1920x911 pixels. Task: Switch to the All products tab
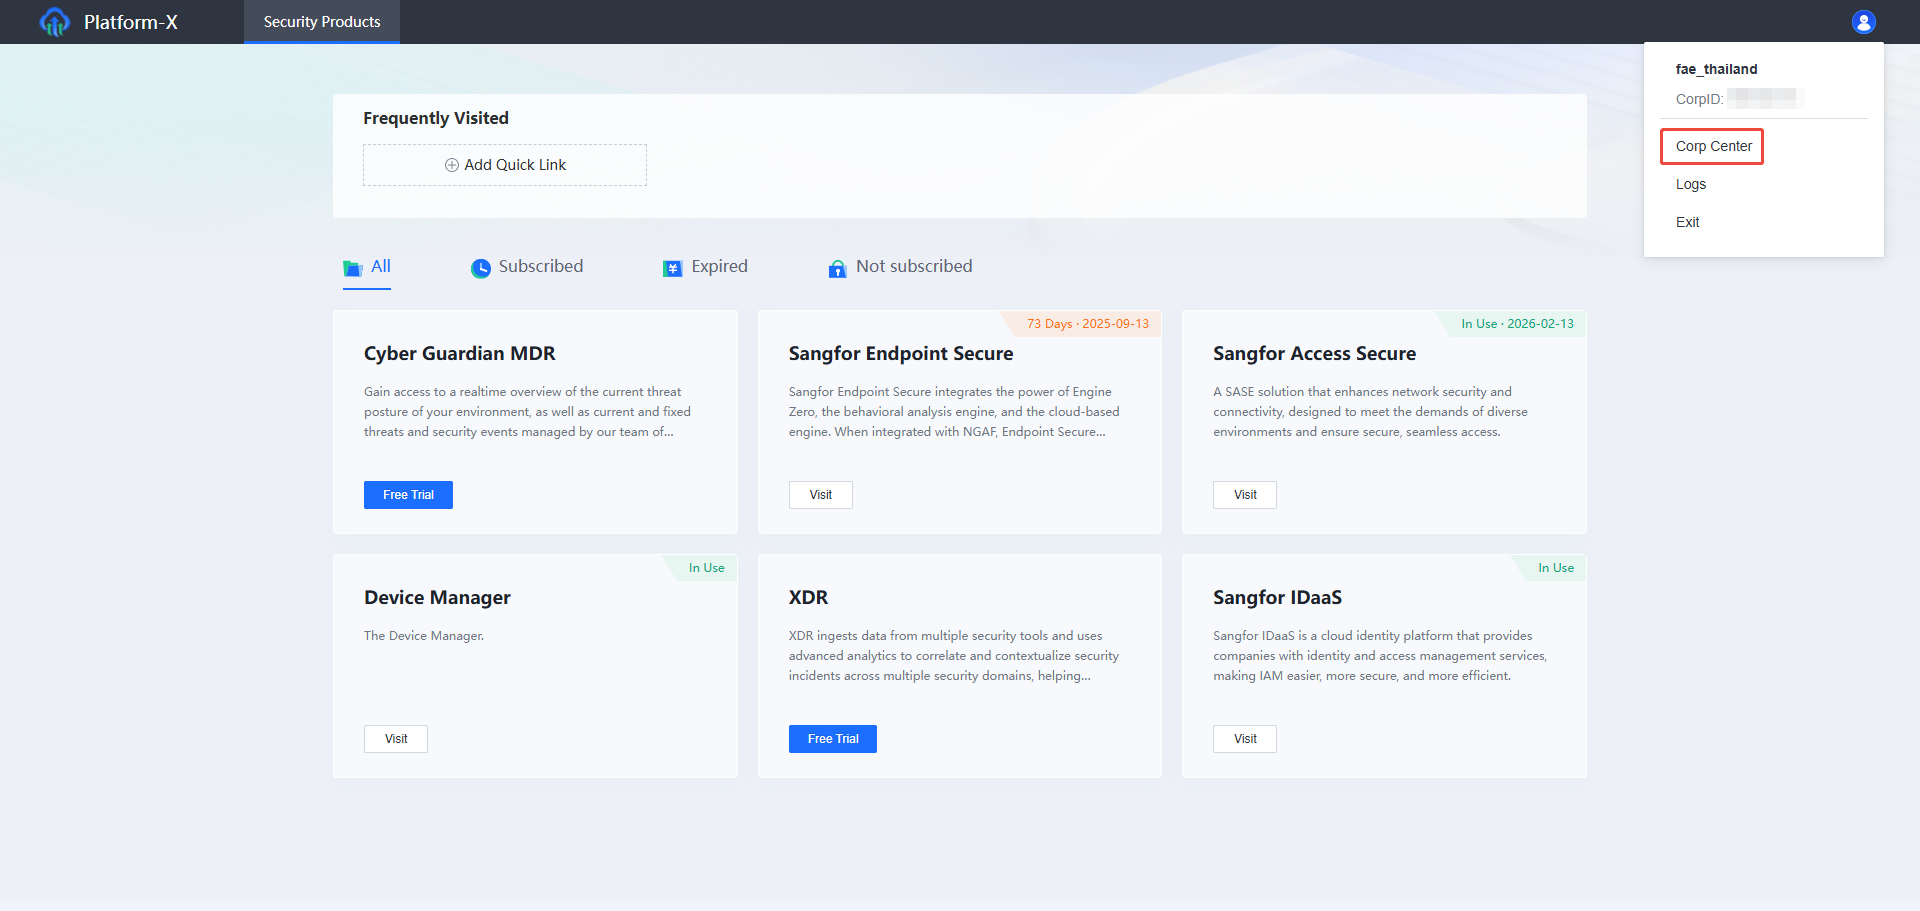[x=367, y=267]
